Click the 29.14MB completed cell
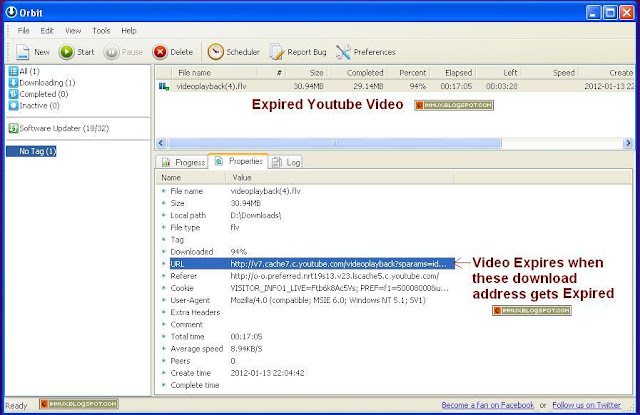The height and width of the screenshot is (415, 640). (368, 87)
